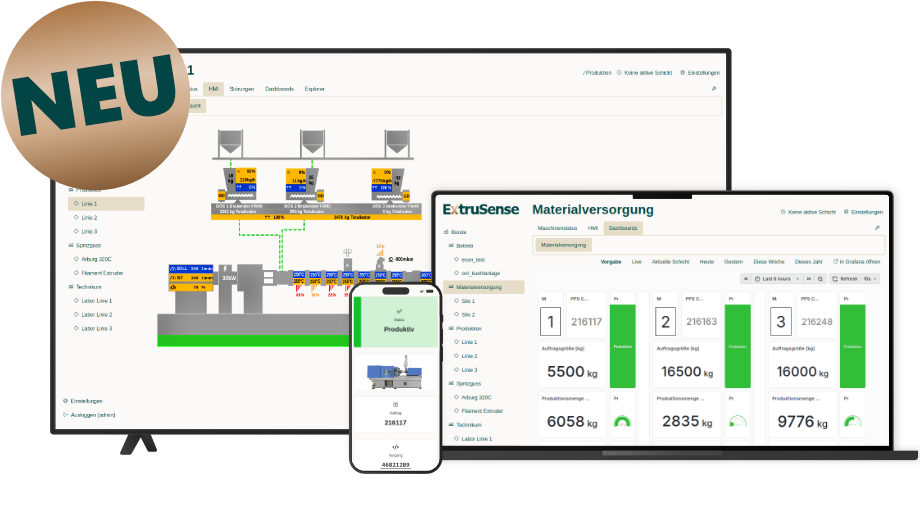
Task: Choose the Dieses Jahr time filter
Action: coord(809,262)
